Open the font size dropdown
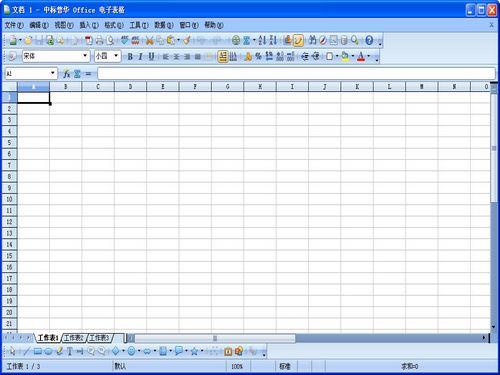 [116, 56]
